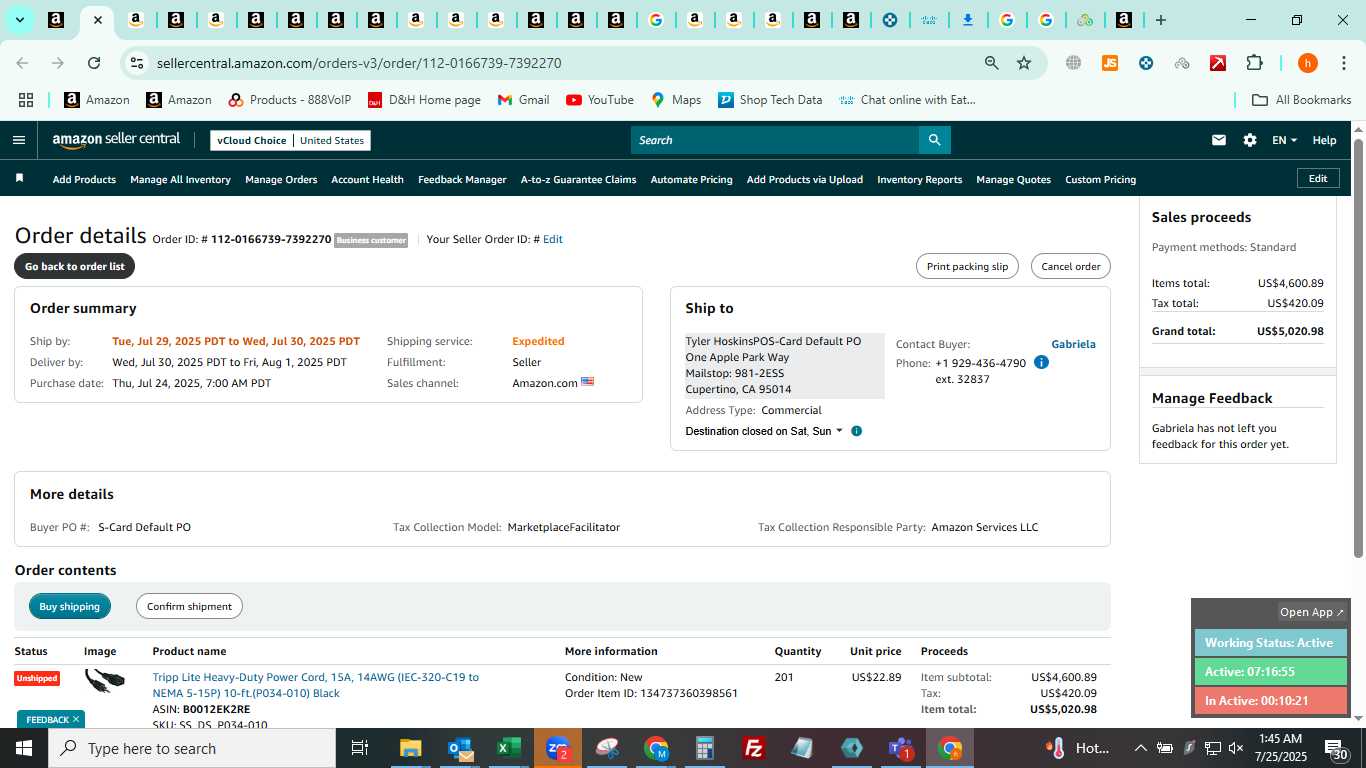The width and height of the screenshot is (1366, 768).
Task: View site information icon in address bar
Action: (137, 63)
